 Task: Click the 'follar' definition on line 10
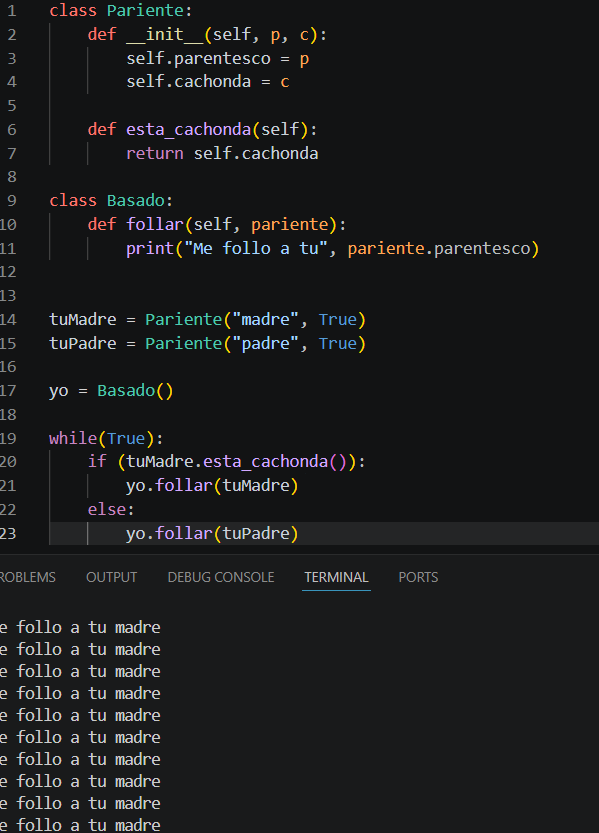(x=155, y=224)
